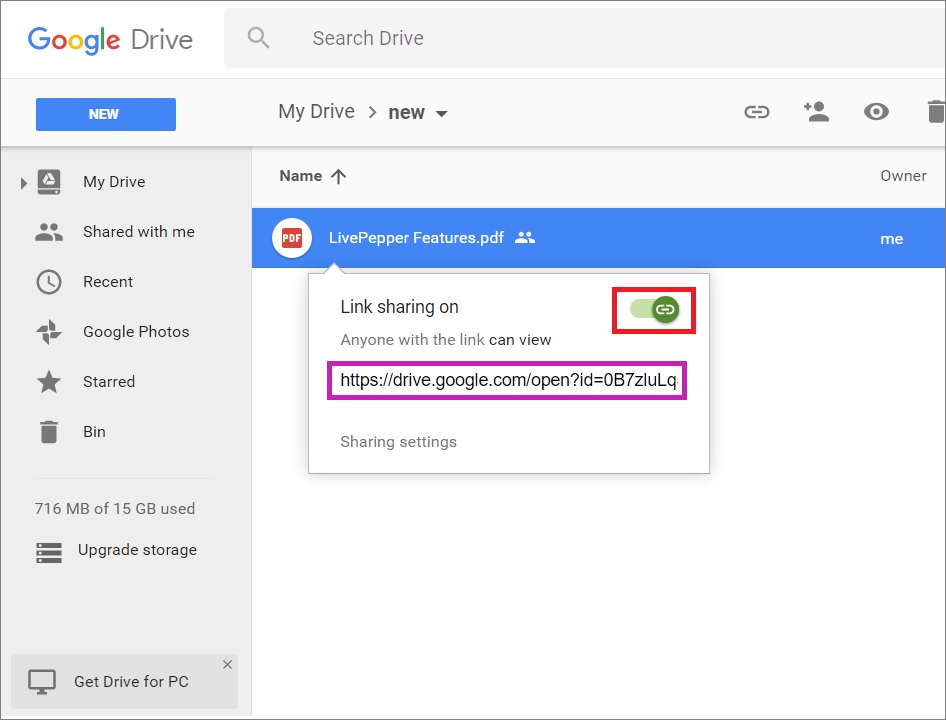Expand the My Drive tree arrow
Viewport: 946px width, 720px height.
(24, 183)
